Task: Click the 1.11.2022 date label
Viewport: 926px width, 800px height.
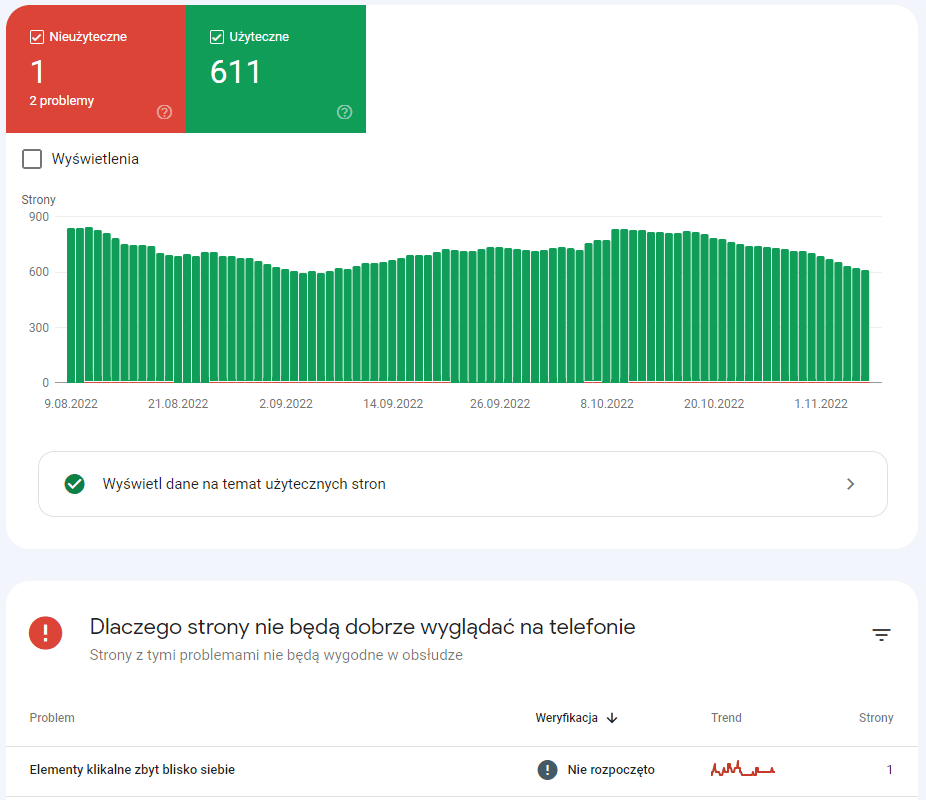Action: [x=821, y=404]
